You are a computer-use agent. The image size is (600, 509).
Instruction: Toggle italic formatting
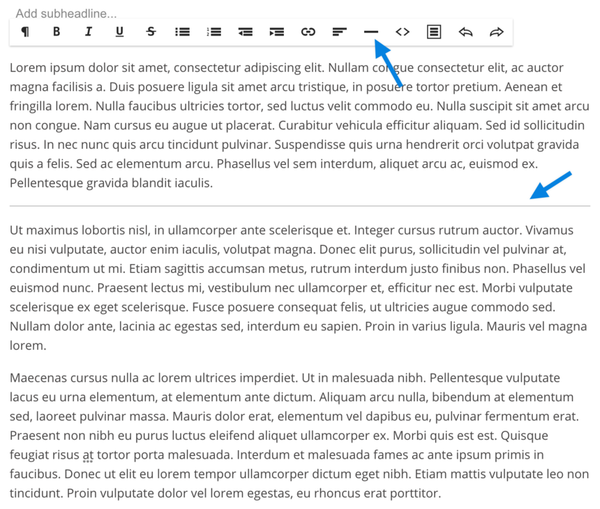88,32
